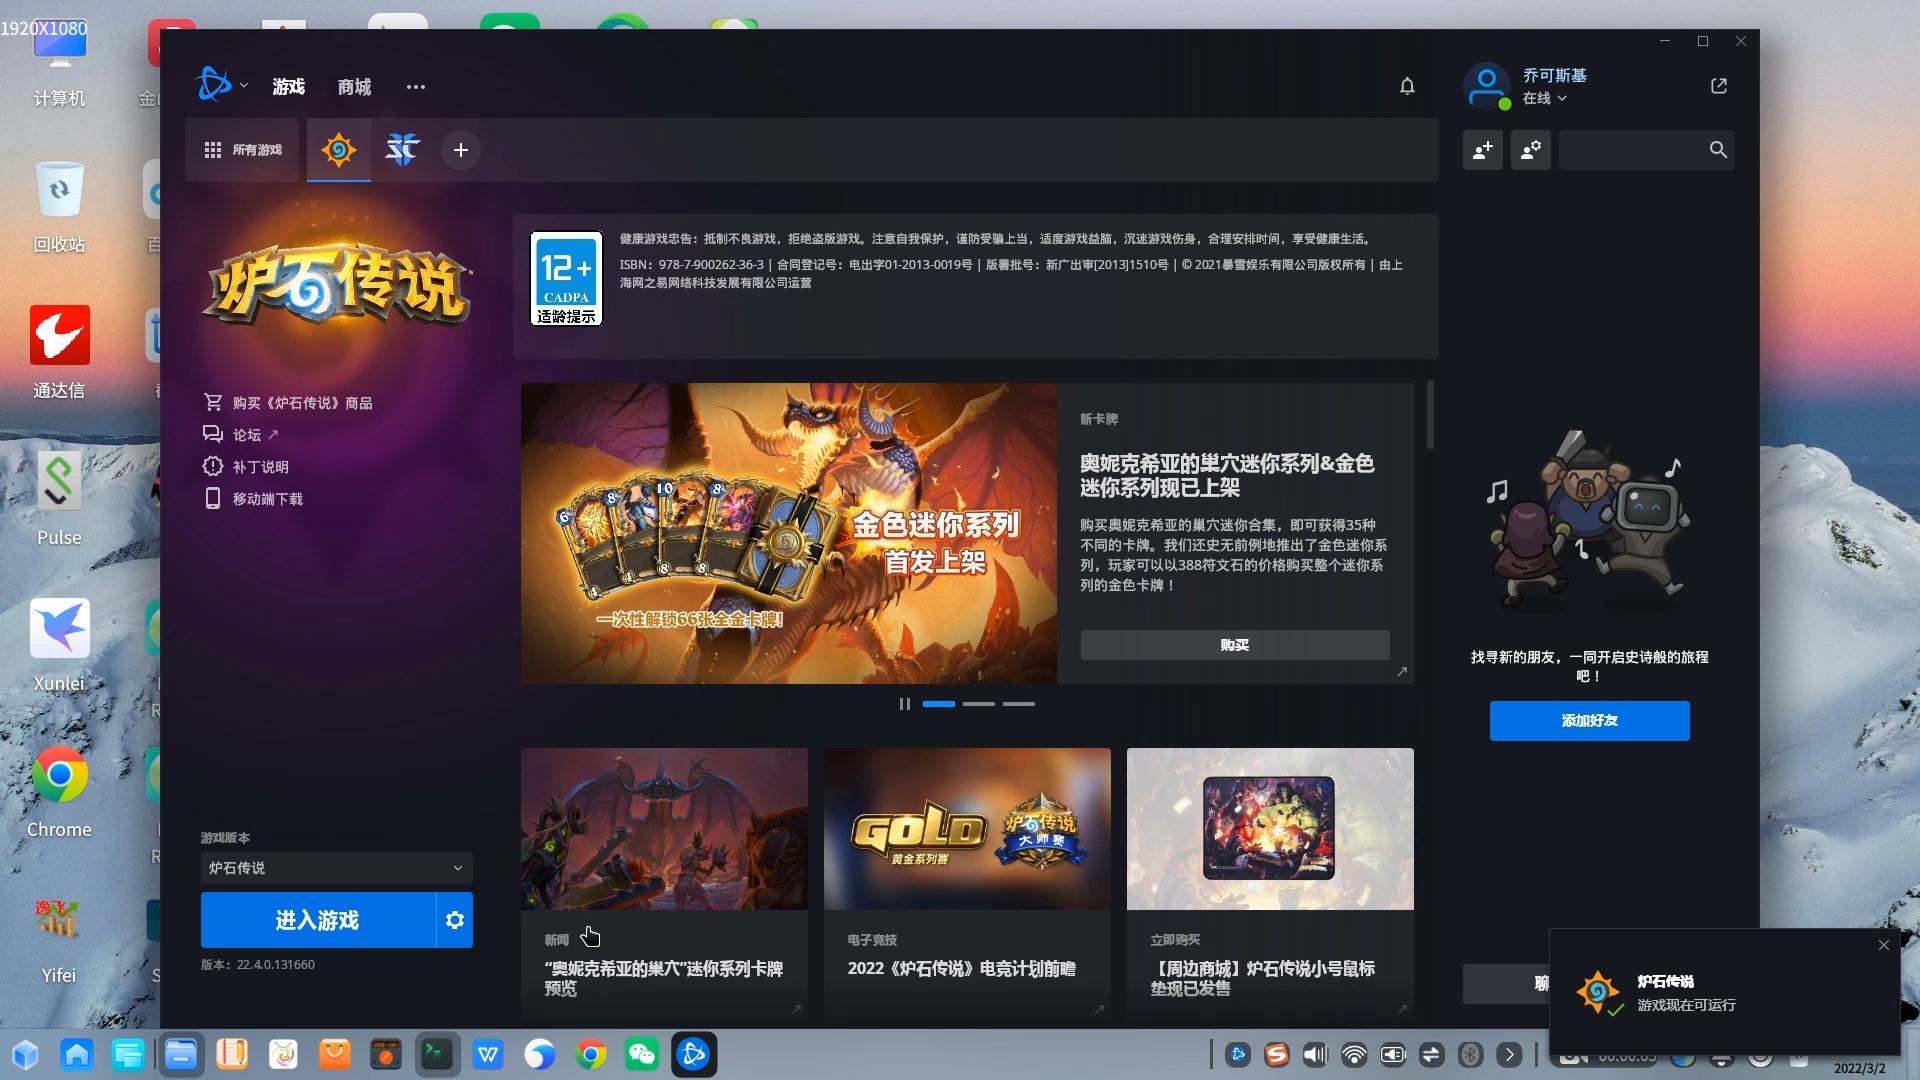Expand the 在线 online status dropdown
Screen dimensions: 1920x1080
1545,98
